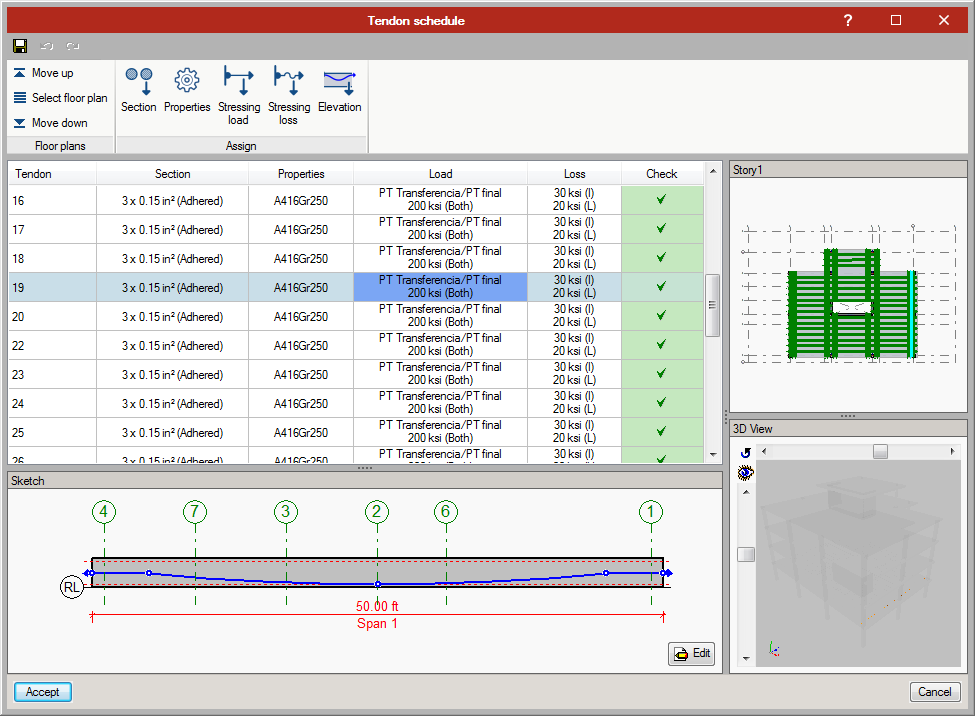Image resolution: width=975 pixels, height=716 pixels.
Task: Reset the 3D view with the rotate arrow icon
Action: coord(745,453)
